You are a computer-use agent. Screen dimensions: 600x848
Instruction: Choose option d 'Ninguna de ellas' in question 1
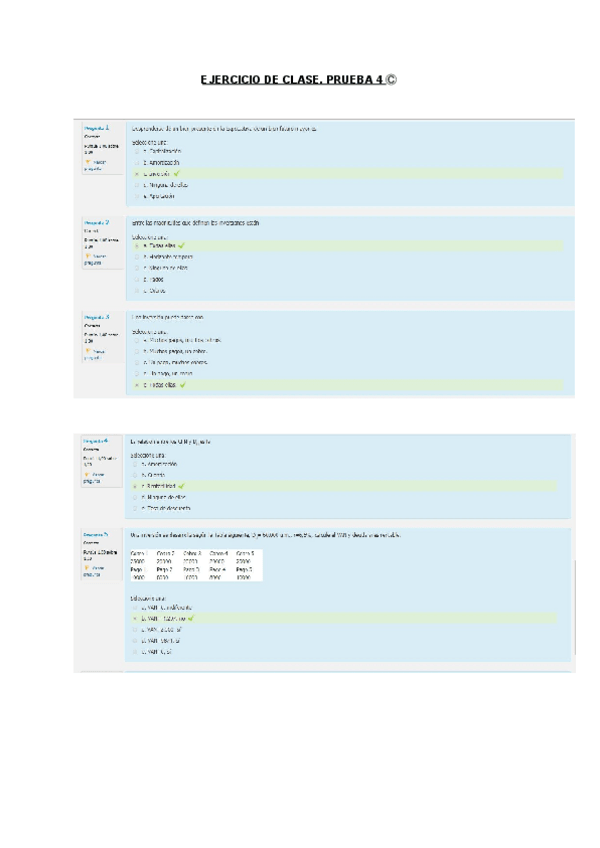(x=137, y=185)
